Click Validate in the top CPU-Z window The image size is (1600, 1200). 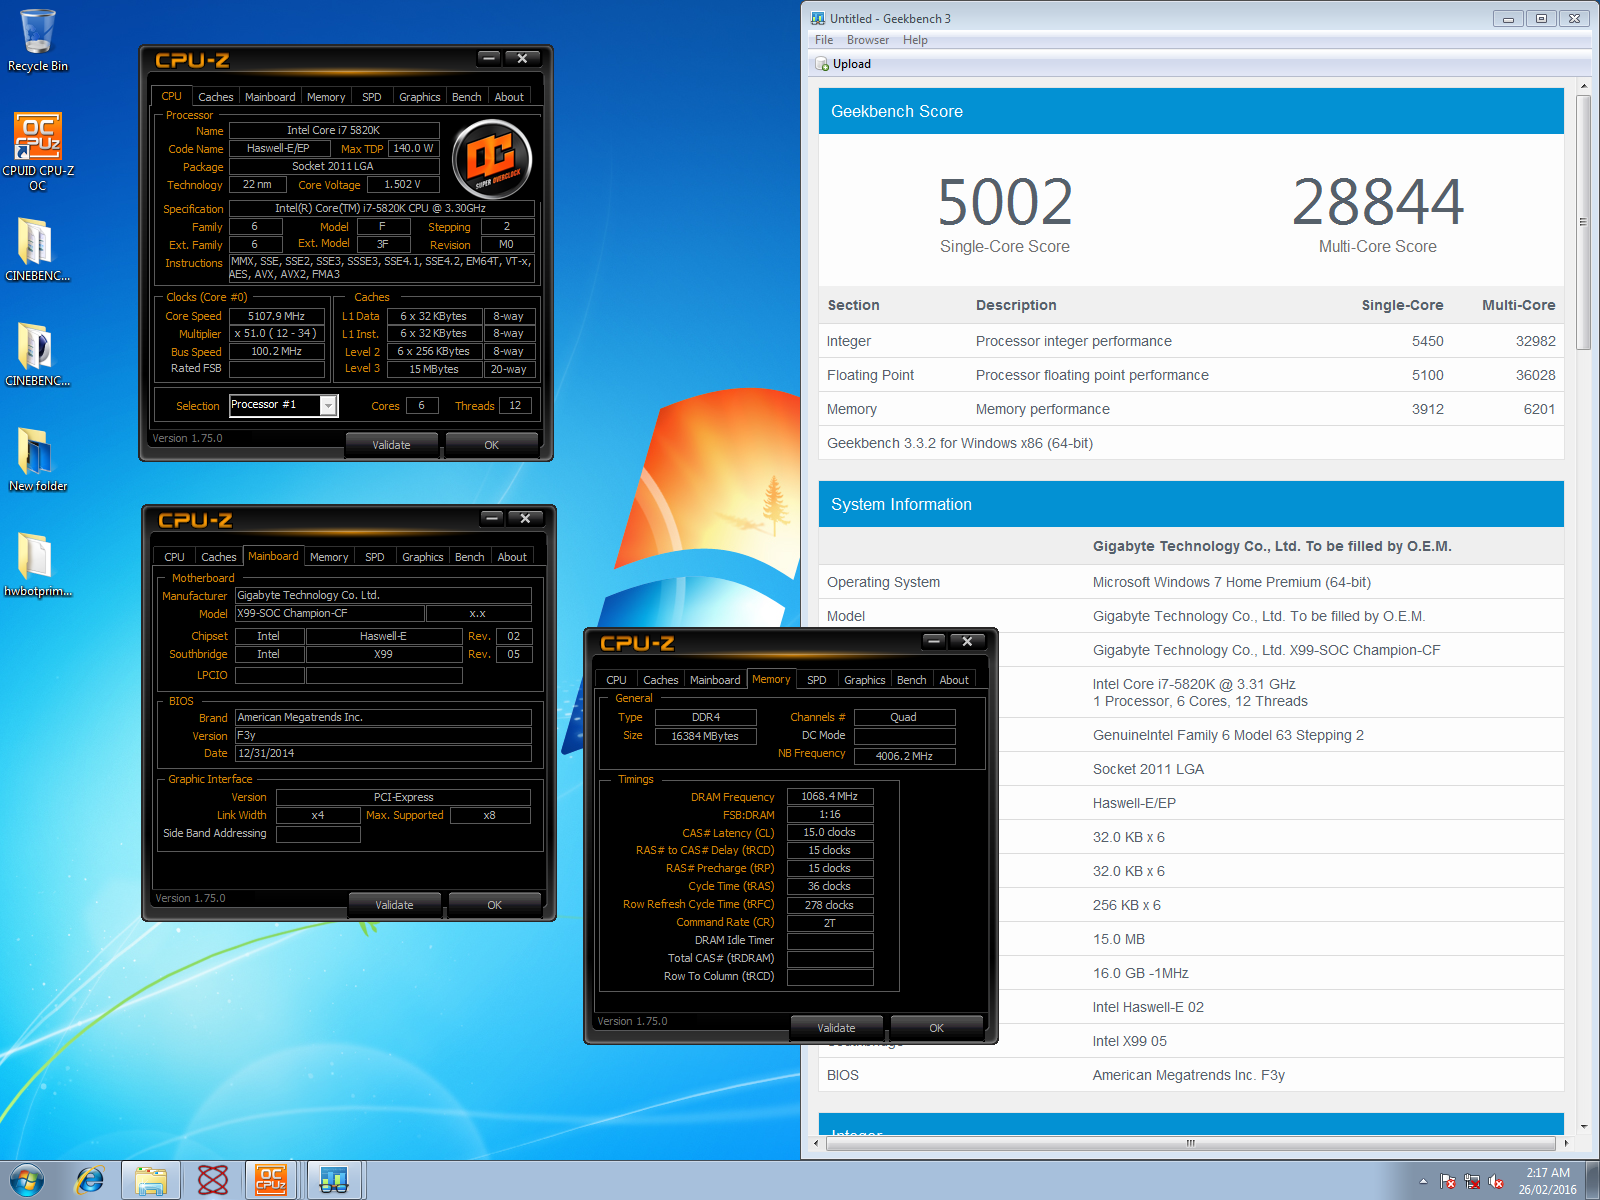[391, 445]
